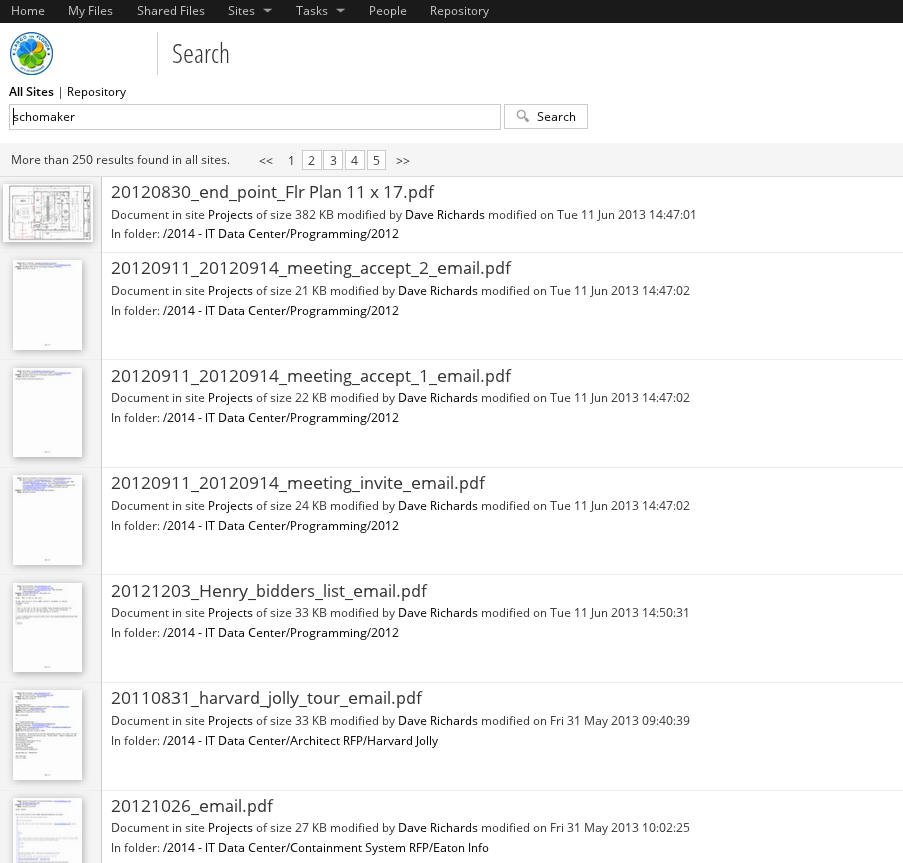Open folder path of meeting_accept_2 result
The width and height of the screenshot is (903, 863).
click(280, 311)
